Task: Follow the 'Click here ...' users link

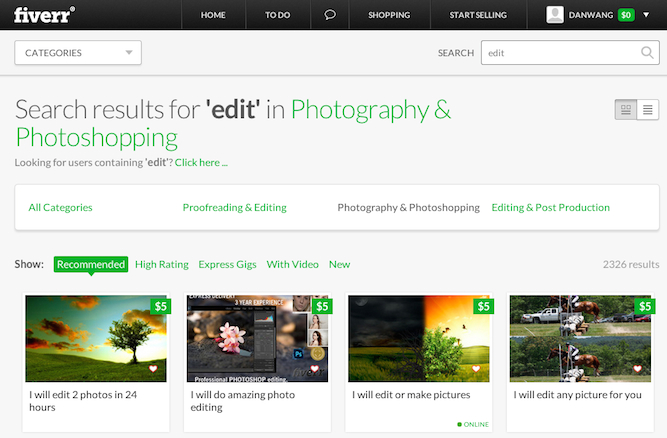Action: [x=201, y=162]
